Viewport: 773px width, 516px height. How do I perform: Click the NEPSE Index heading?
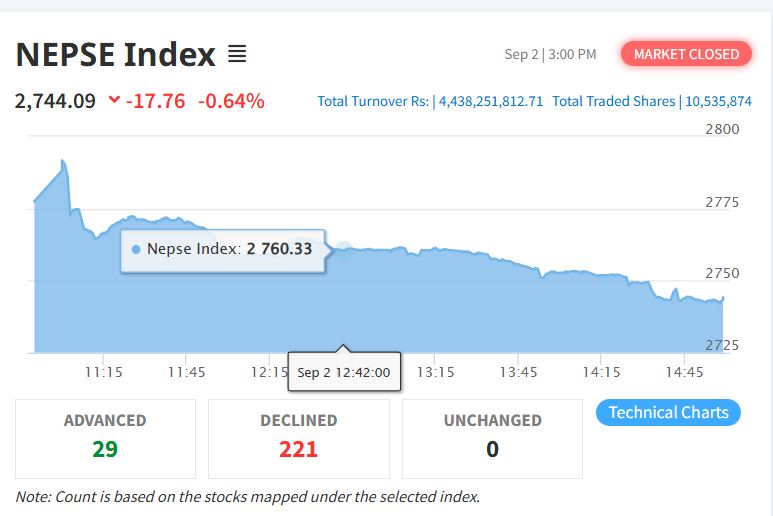[116, 54]
